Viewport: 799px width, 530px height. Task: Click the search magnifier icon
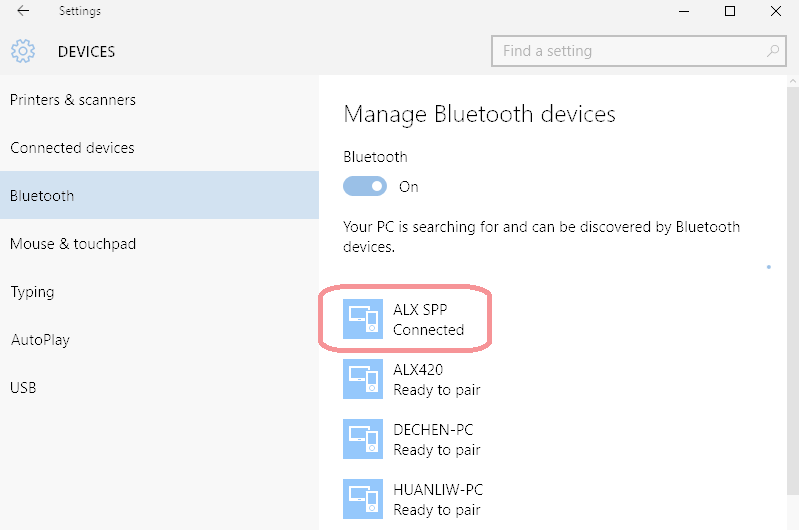point(773,51)
